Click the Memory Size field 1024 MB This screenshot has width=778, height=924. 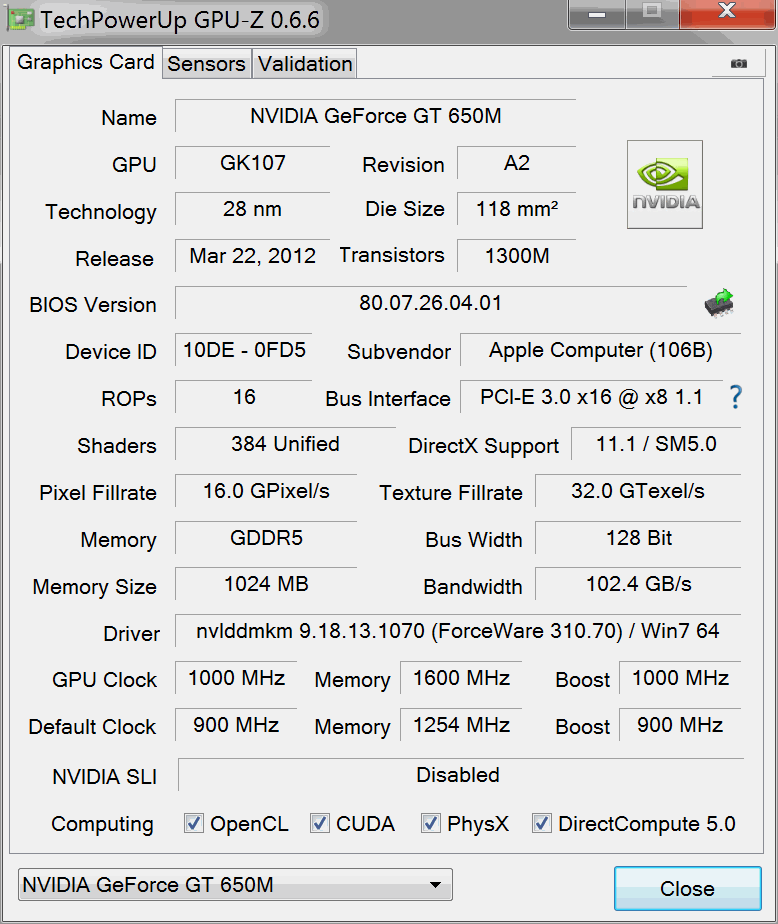pyautogui.click(x=266, y=584)
